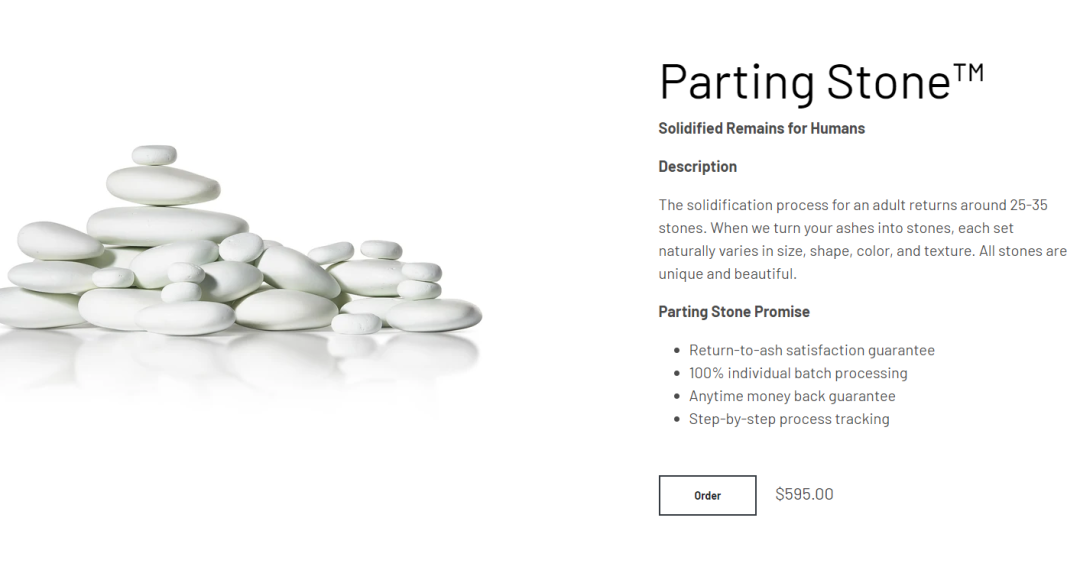Click the TM trademark symbol in the title
This screenshot has height=573, width=1080.
(969, 72)
